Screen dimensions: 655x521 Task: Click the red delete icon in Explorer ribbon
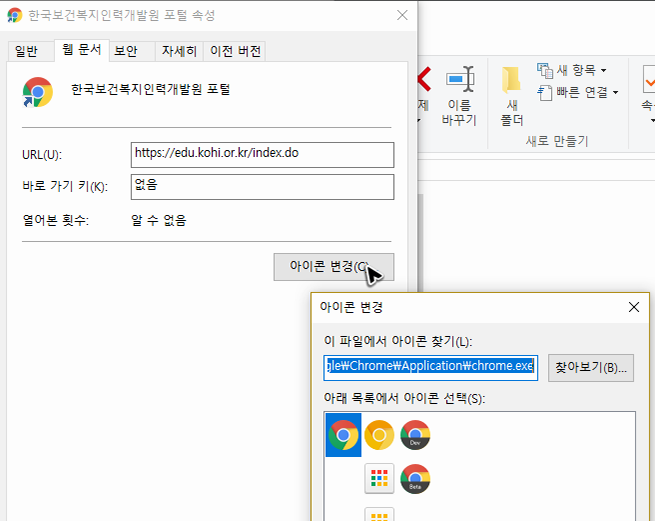(x=424, y=79)
